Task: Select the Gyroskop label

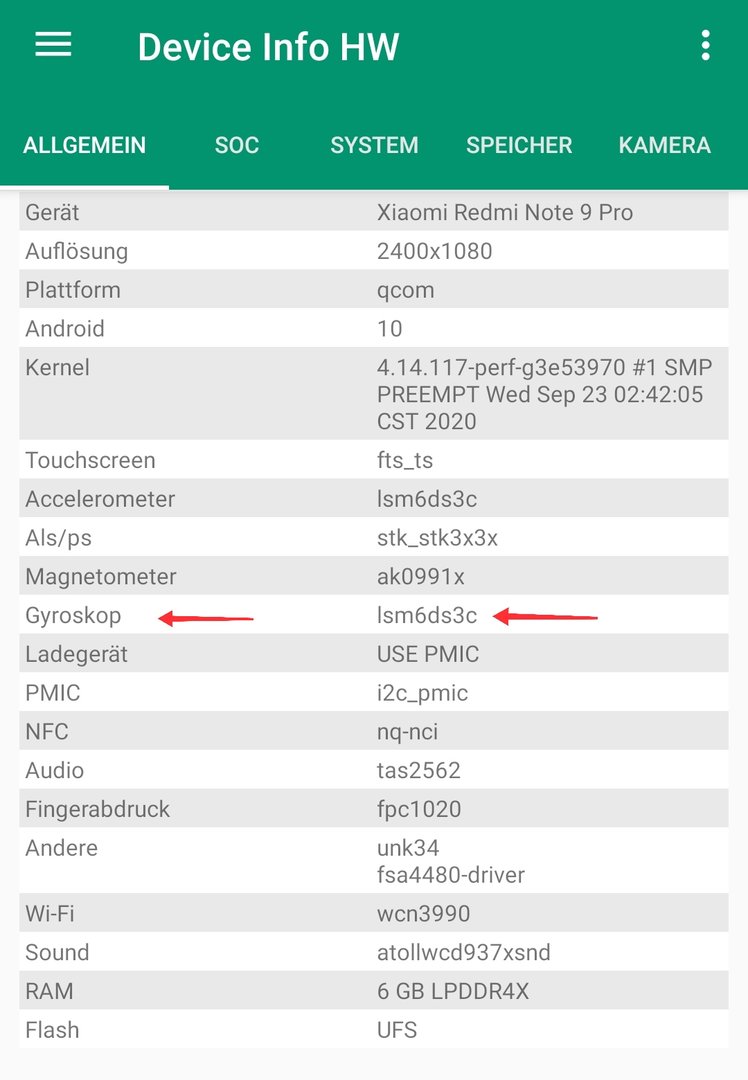Action: point(73,615)
